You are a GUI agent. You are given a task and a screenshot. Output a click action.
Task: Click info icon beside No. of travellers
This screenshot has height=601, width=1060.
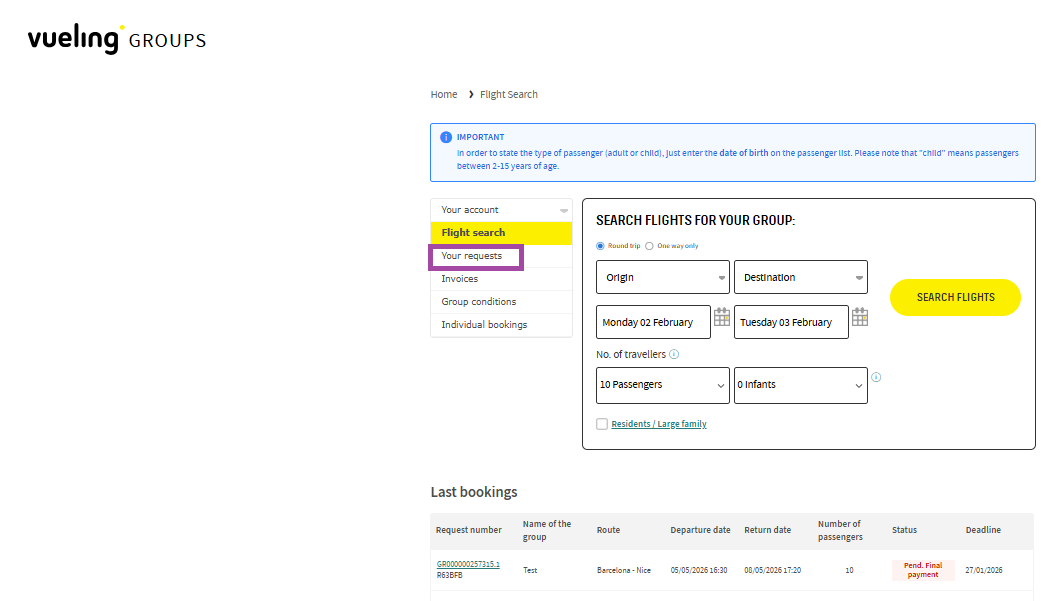pyautogui.click(x=674, y=354)
